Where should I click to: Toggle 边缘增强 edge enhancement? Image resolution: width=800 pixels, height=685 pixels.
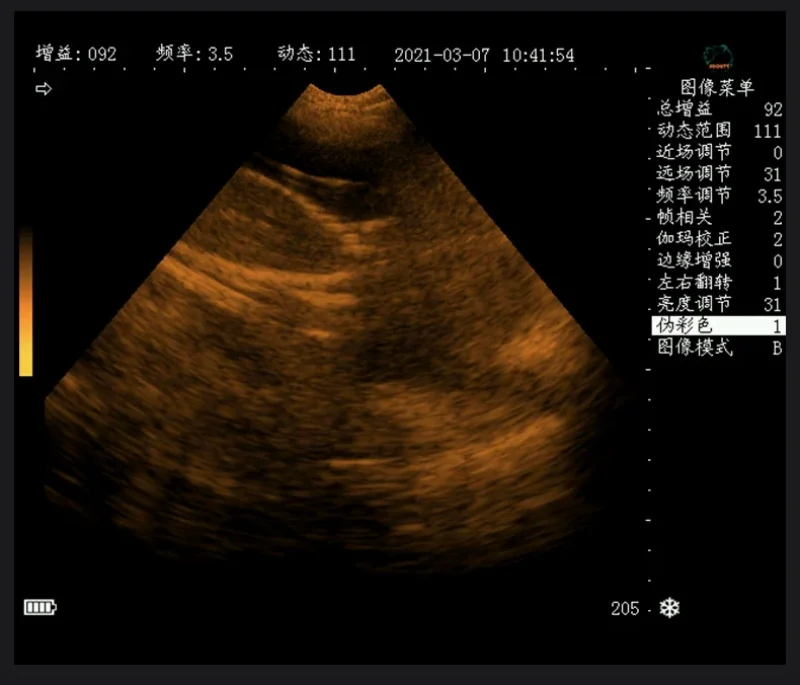pos(700,260)
